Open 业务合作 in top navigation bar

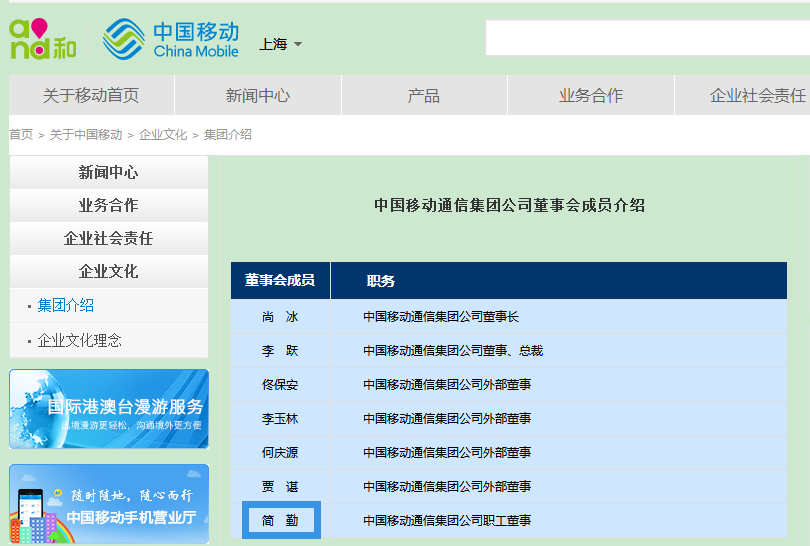591,96
